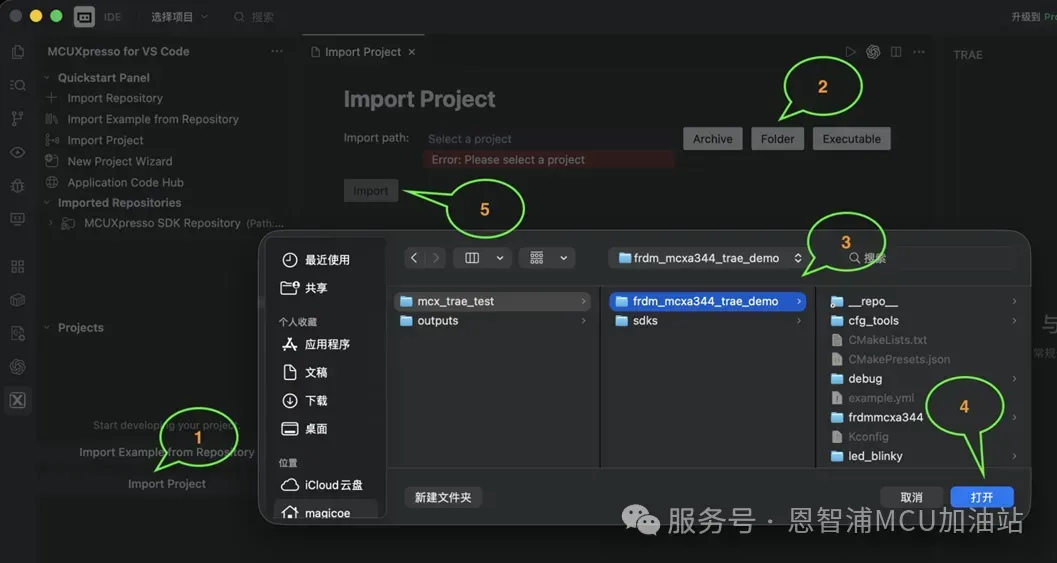Open frdm_mcxa344_trae_demo path popup

coord(710,258)
